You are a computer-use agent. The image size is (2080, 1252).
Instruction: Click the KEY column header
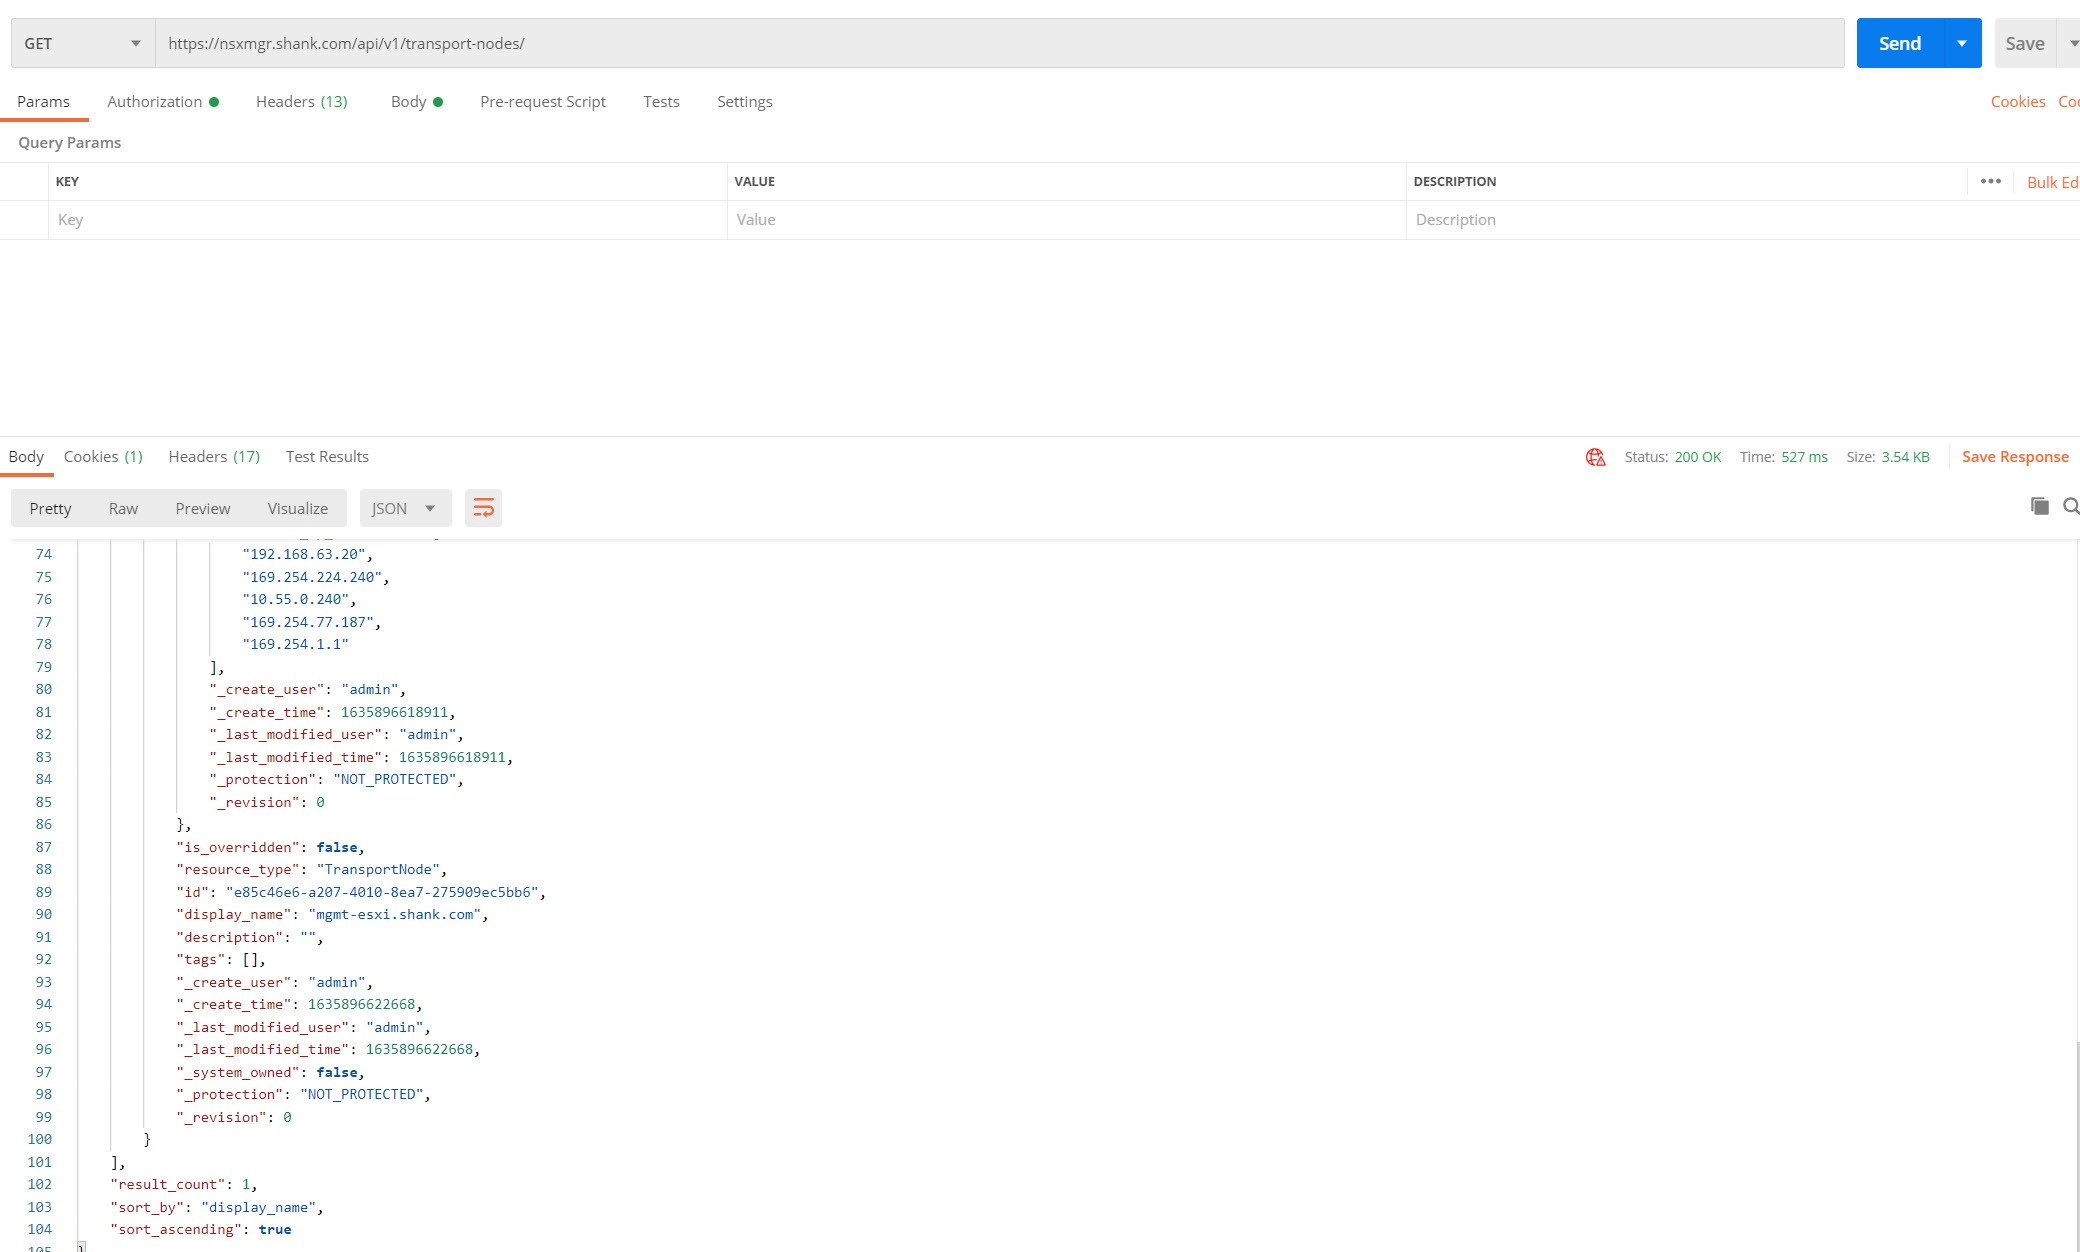[x=67, y=182]
